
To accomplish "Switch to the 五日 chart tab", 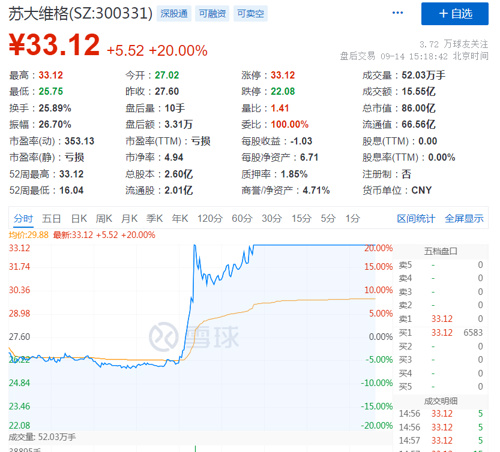I will coord(51,219).
